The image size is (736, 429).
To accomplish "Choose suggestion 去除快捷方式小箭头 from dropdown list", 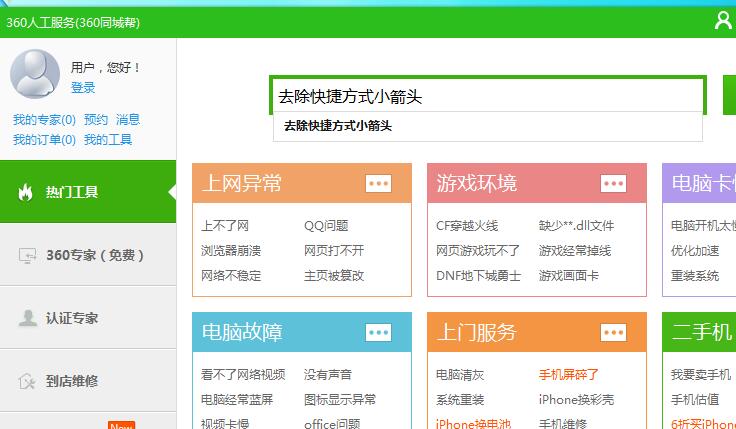I will [488, 126].
